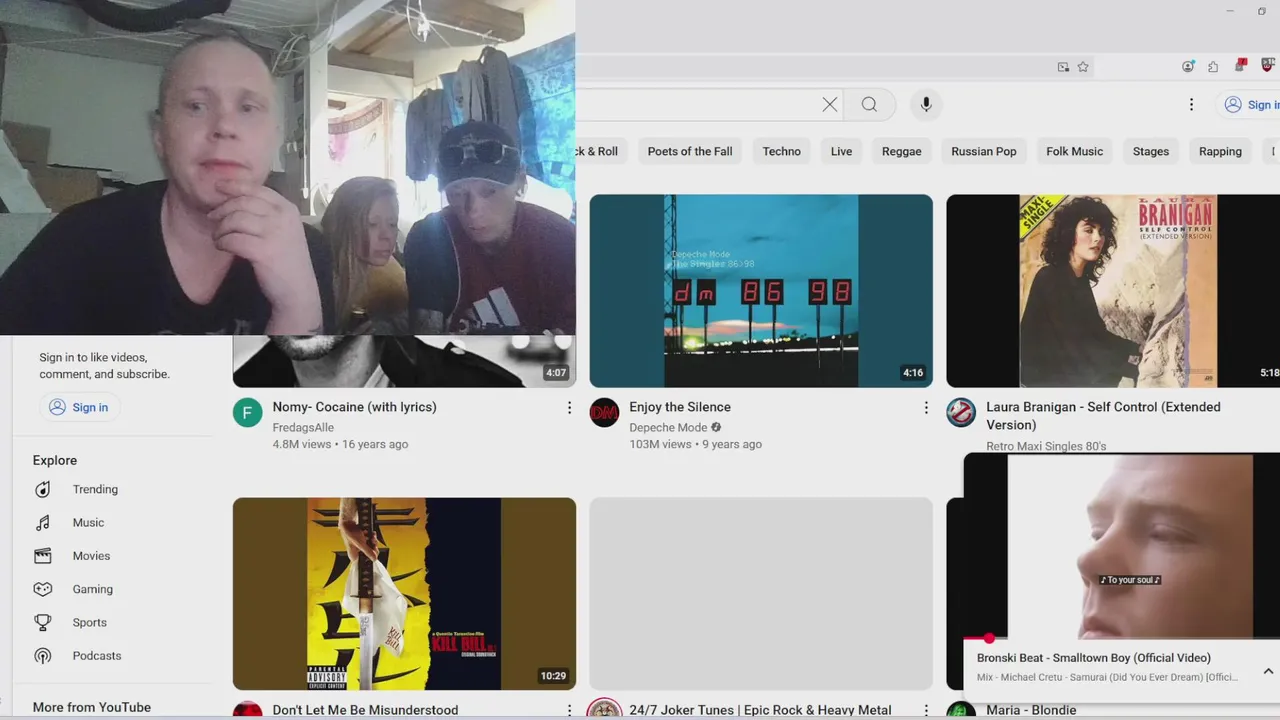Open Retro Maxi Singles 80's channel link
Screen dimensions: 1280x720
[x=1046, y=446]
